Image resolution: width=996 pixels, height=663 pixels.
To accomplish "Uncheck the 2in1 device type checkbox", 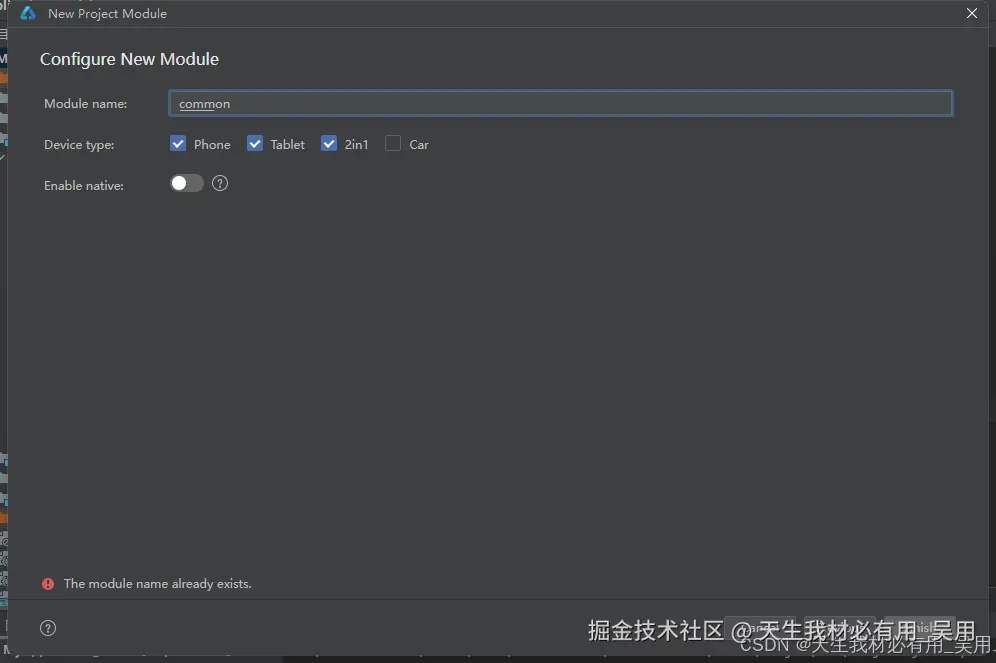I will click(x=329, y=143).
